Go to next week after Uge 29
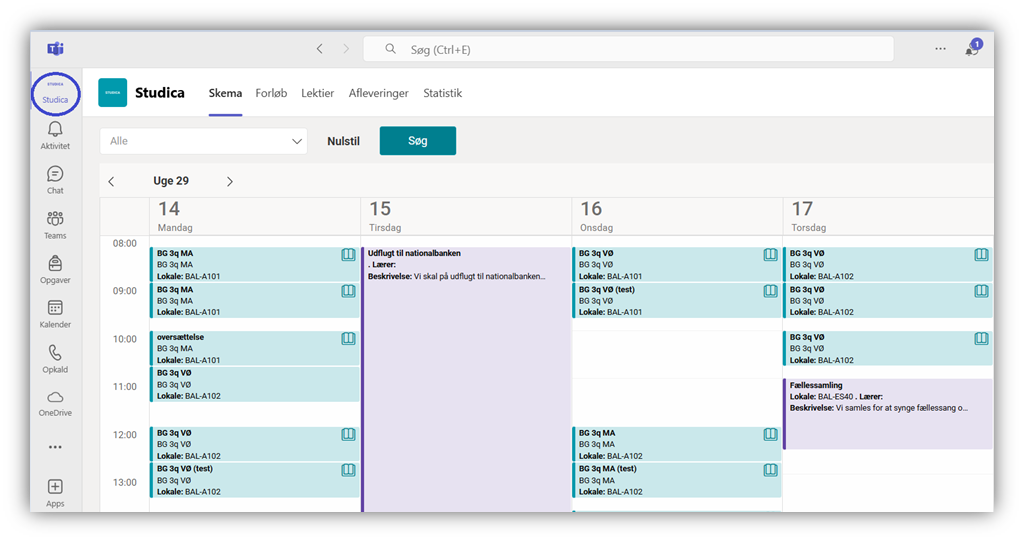Screen dimensions: 1024x542 [x=229, y=182]
